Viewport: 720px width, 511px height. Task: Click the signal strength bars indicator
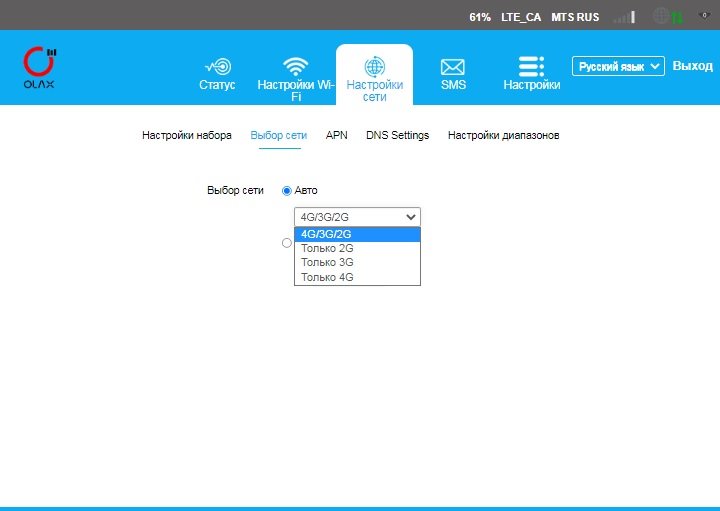point(624,17)
